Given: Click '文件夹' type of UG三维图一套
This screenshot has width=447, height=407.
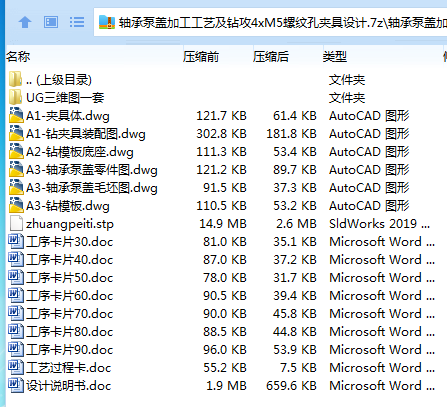Looking at the screenshot, I should pos(347,98).
